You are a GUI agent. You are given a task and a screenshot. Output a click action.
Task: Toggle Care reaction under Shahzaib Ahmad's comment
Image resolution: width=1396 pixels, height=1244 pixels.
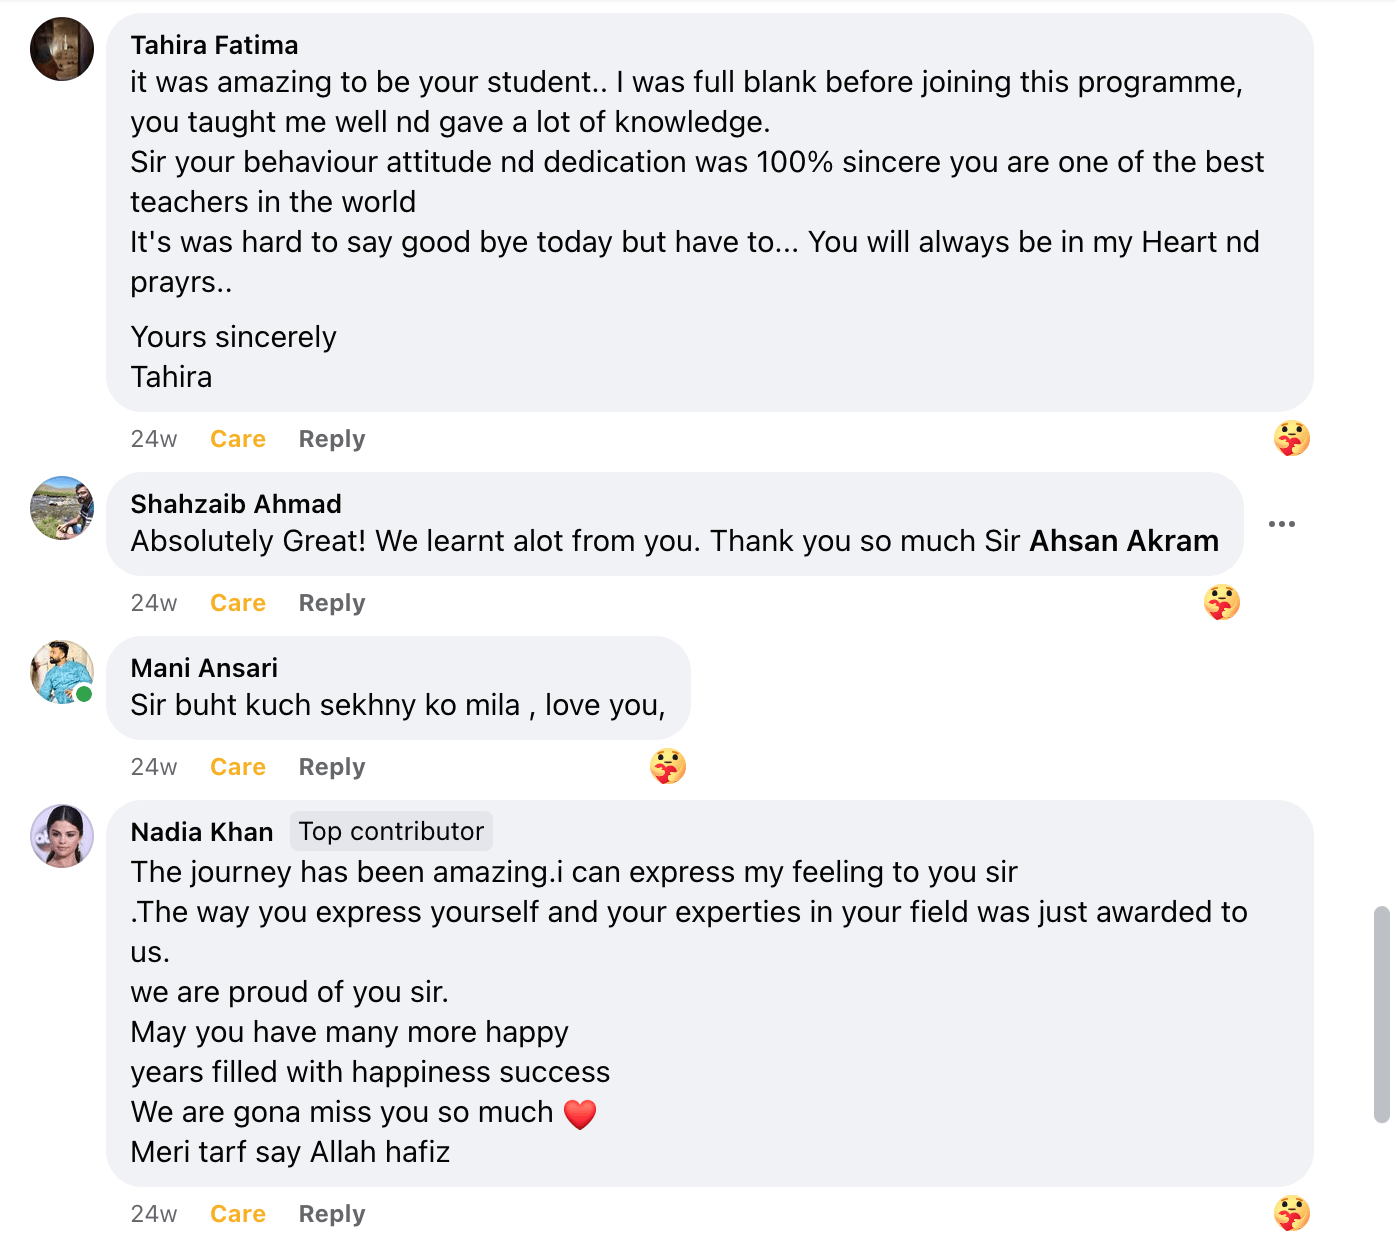(238, 603)
